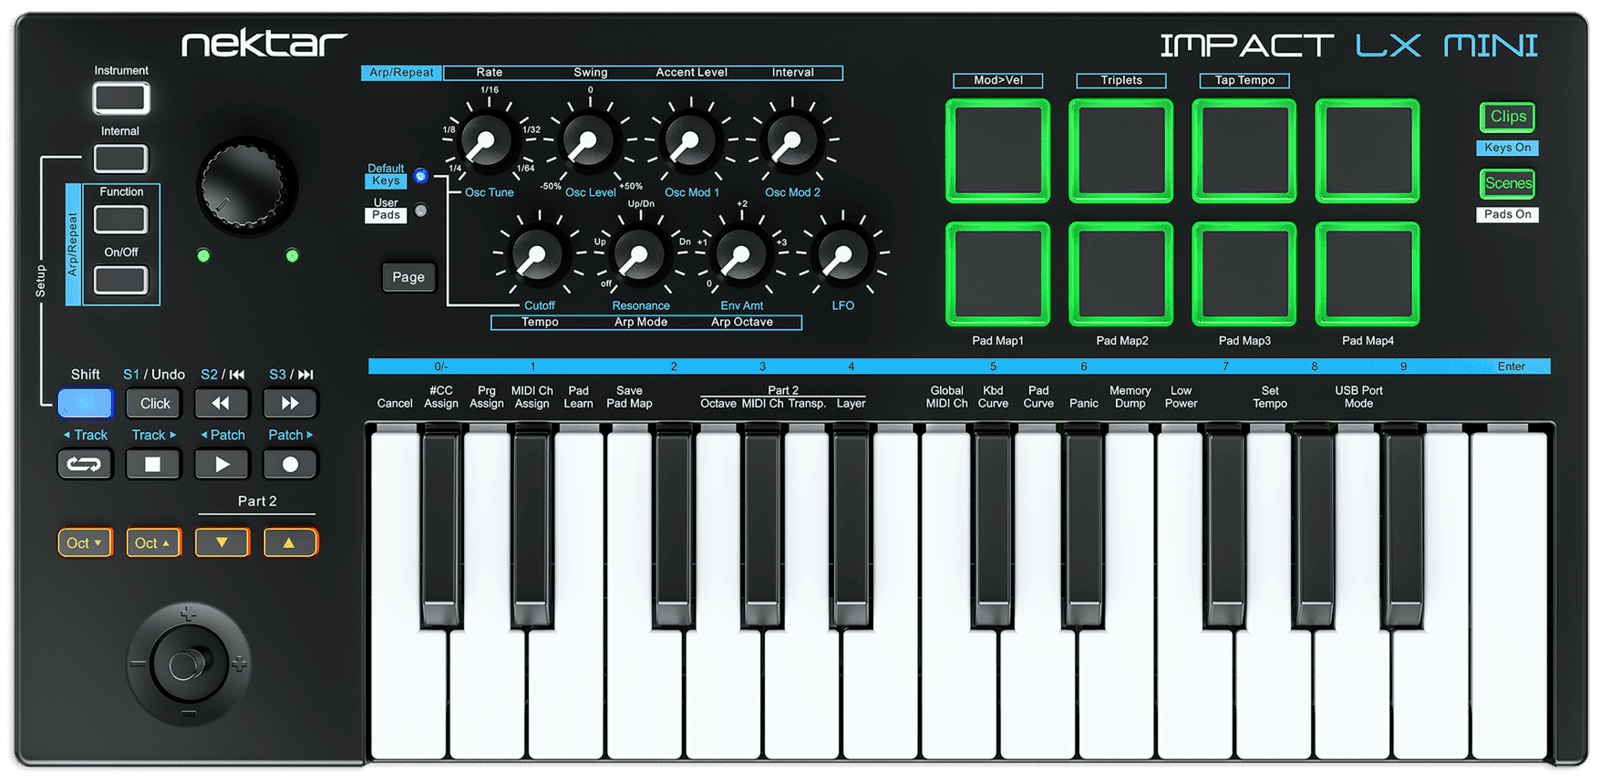Click the nektar logo
The width and height of the screenshot is (1600, 783).
264,43
